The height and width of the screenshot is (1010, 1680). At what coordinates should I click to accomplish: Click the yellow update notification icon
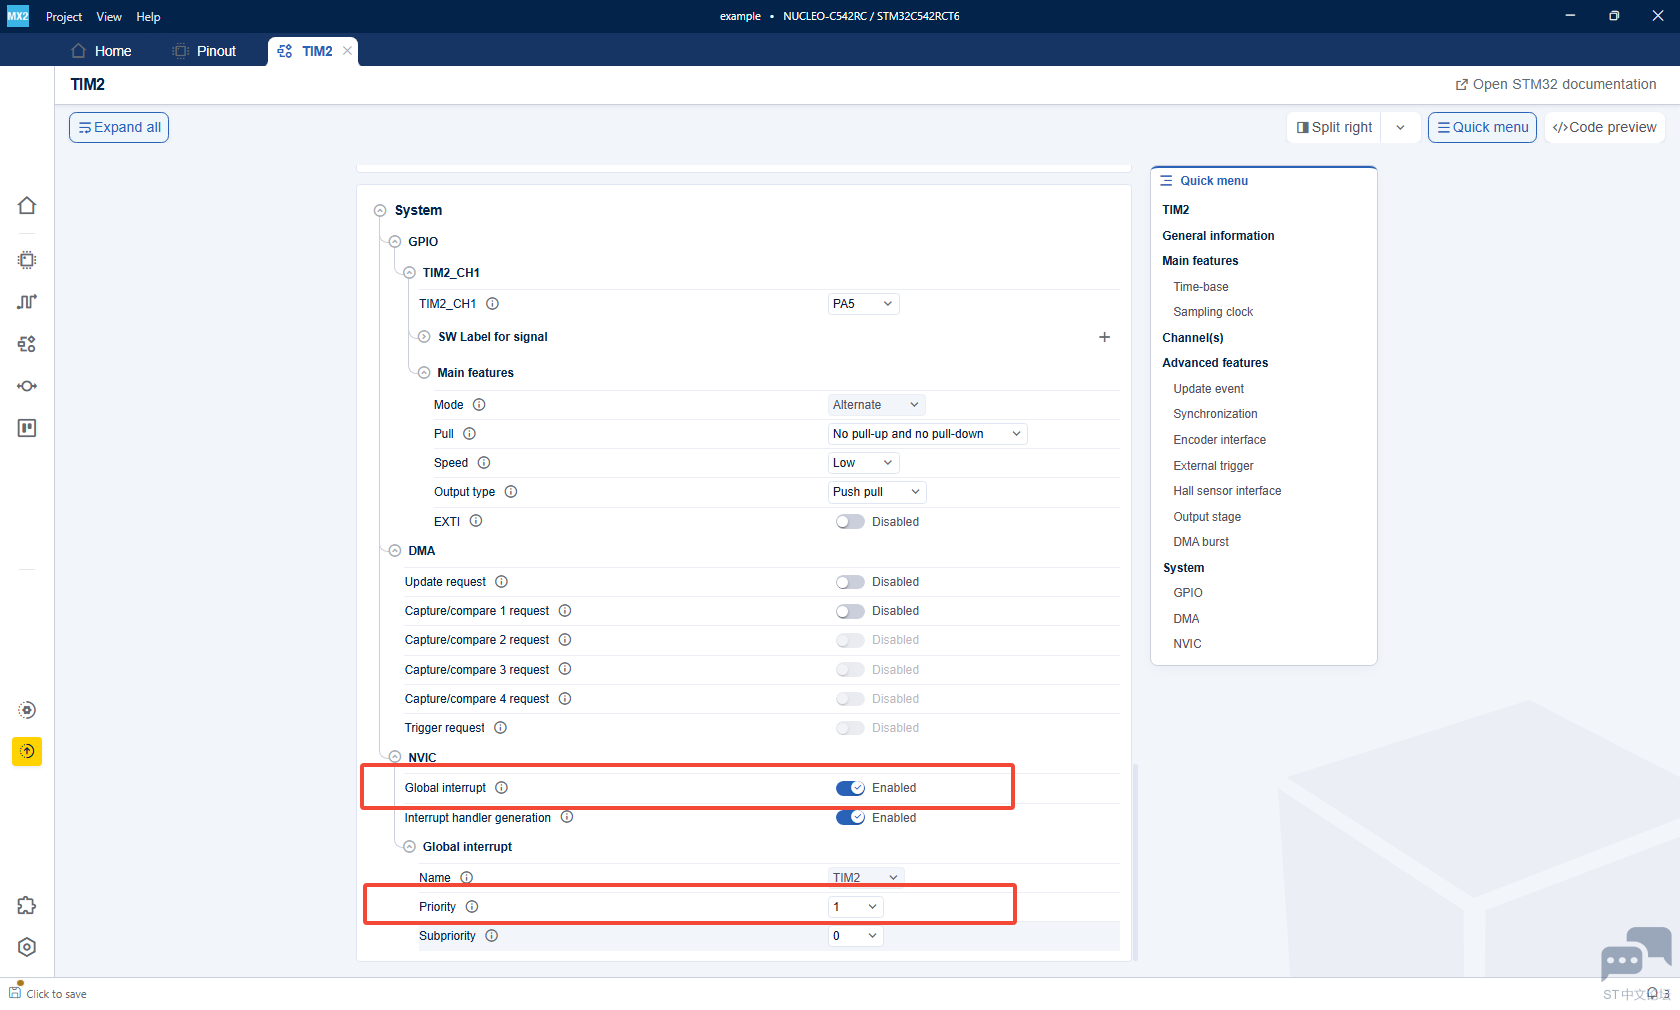[27, 751]
